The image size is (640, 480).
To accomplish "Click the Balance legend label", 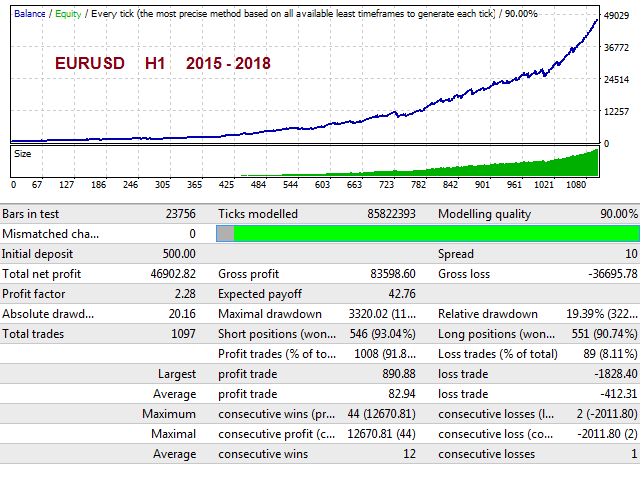I will pyautogui.click(x=29, y=14).
